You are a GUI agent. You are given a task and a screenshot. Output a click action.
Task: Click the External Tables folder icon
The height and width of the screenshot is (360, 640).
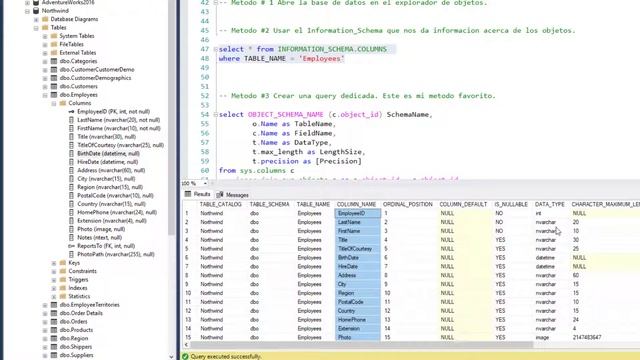click(54, 53)
